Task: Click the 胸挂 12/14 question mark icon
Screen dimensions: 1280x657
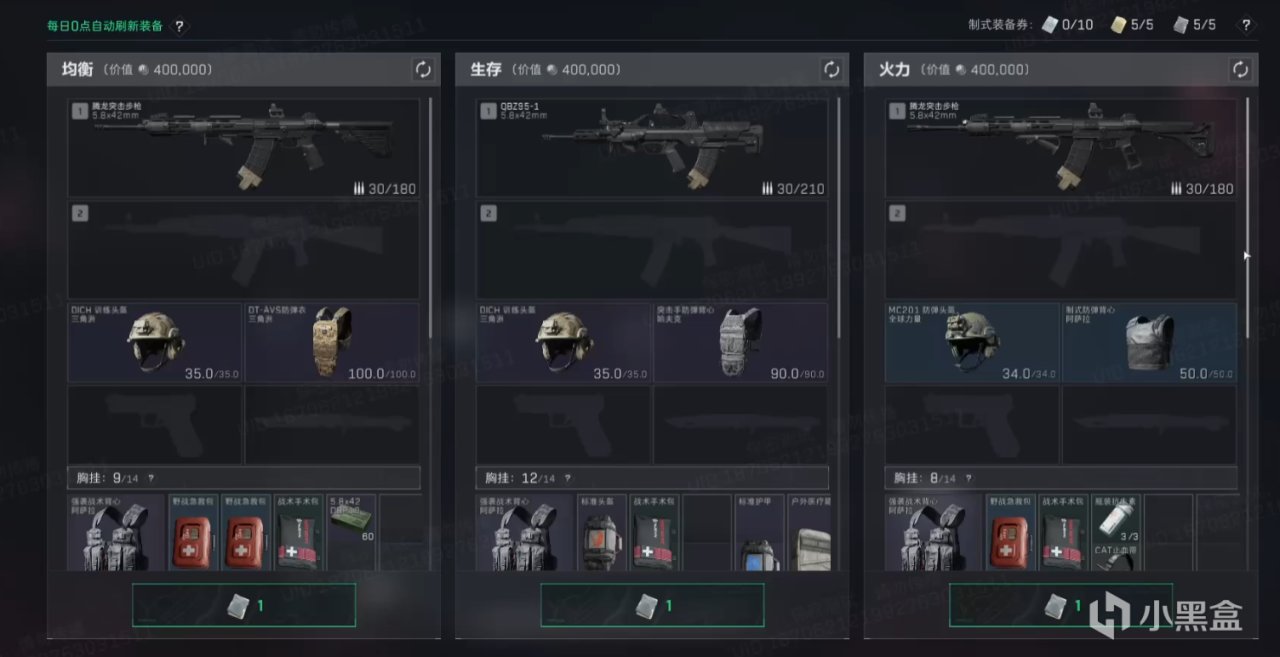Action: click(567, 478)
